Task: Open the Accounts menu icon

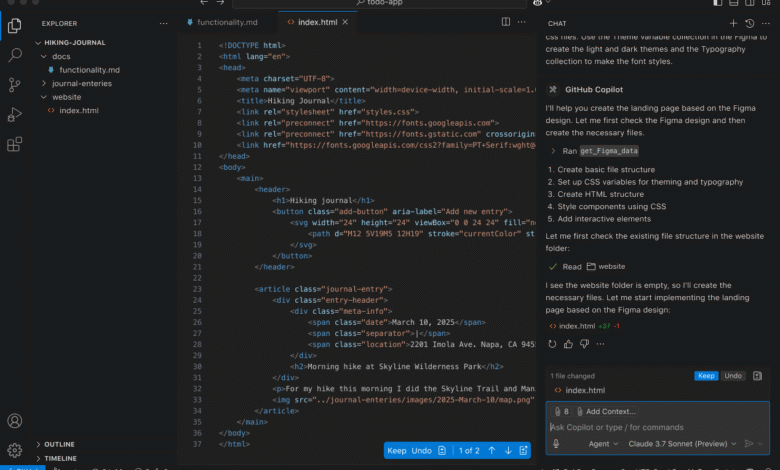Action: pos(14,421)
